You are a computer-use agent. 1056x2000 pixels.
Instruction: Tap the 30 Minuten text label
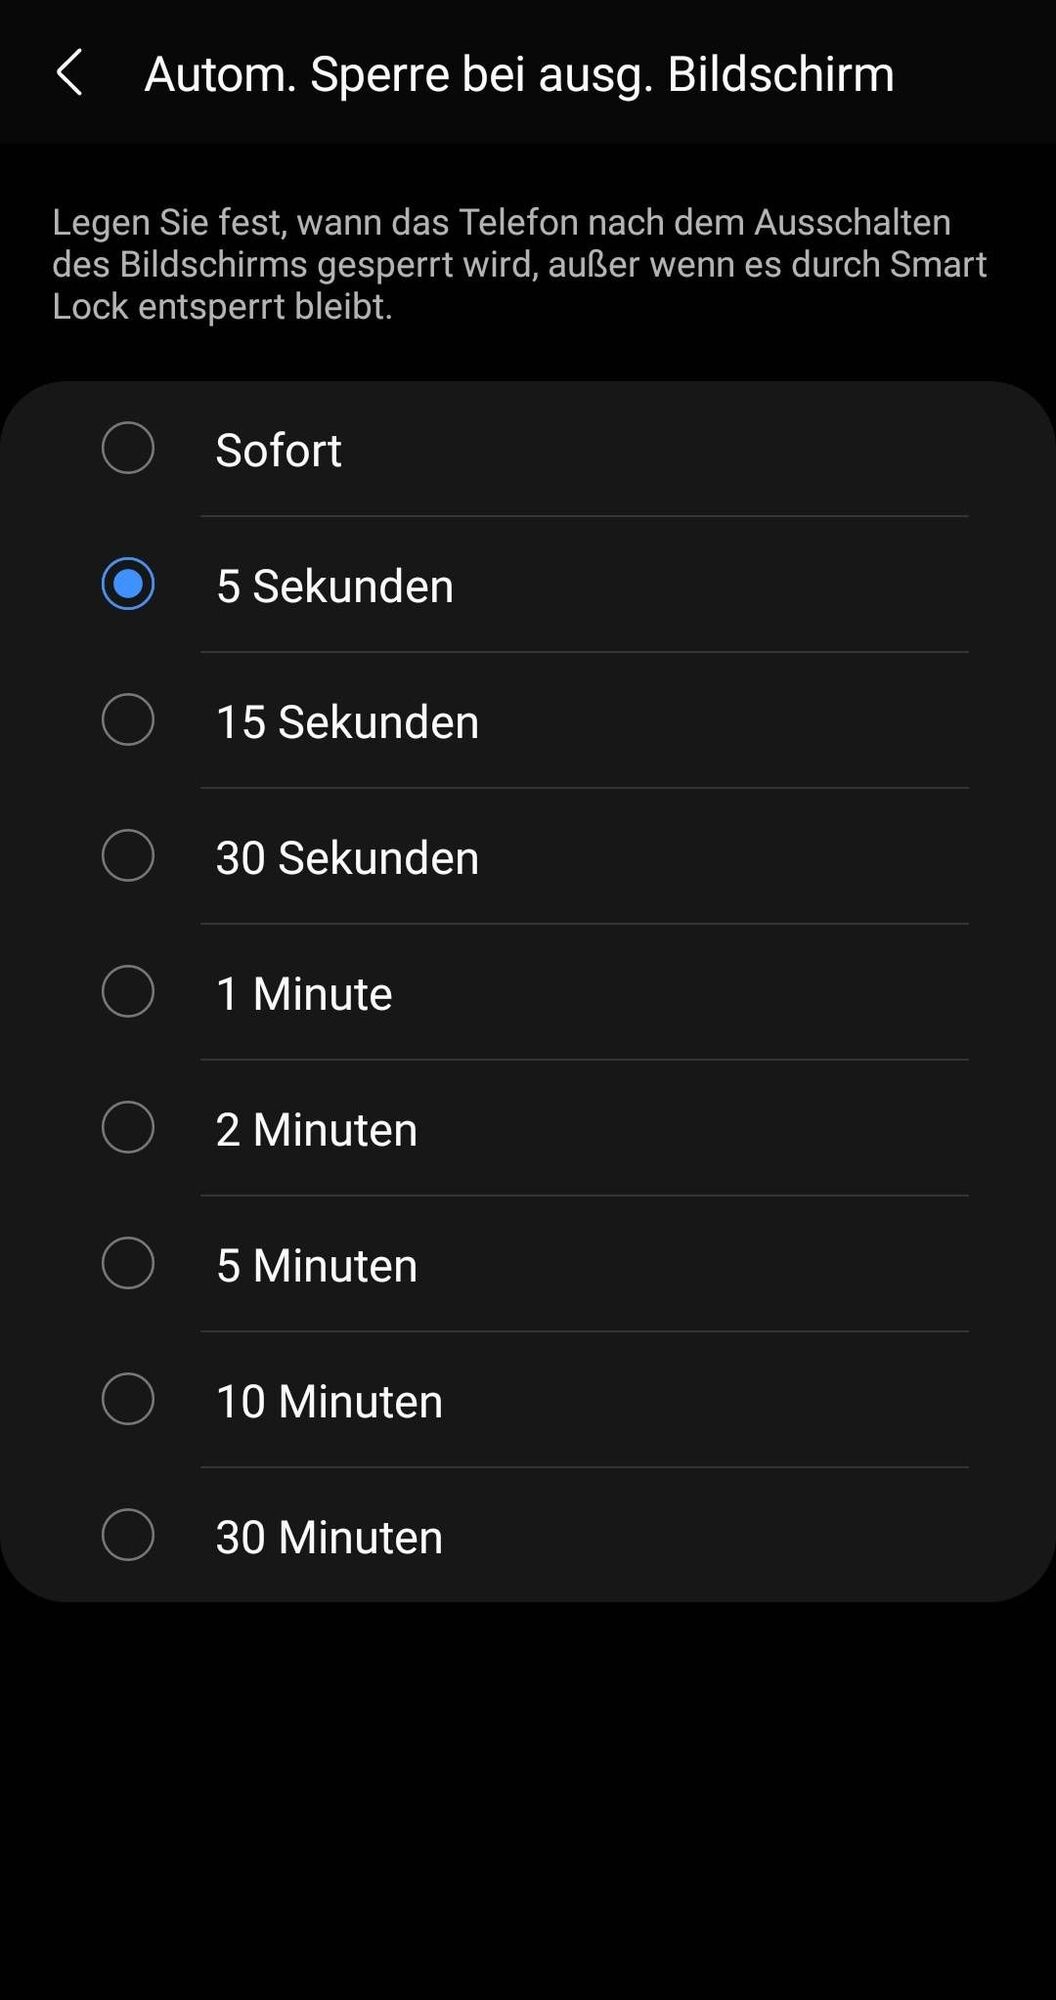329,1538
